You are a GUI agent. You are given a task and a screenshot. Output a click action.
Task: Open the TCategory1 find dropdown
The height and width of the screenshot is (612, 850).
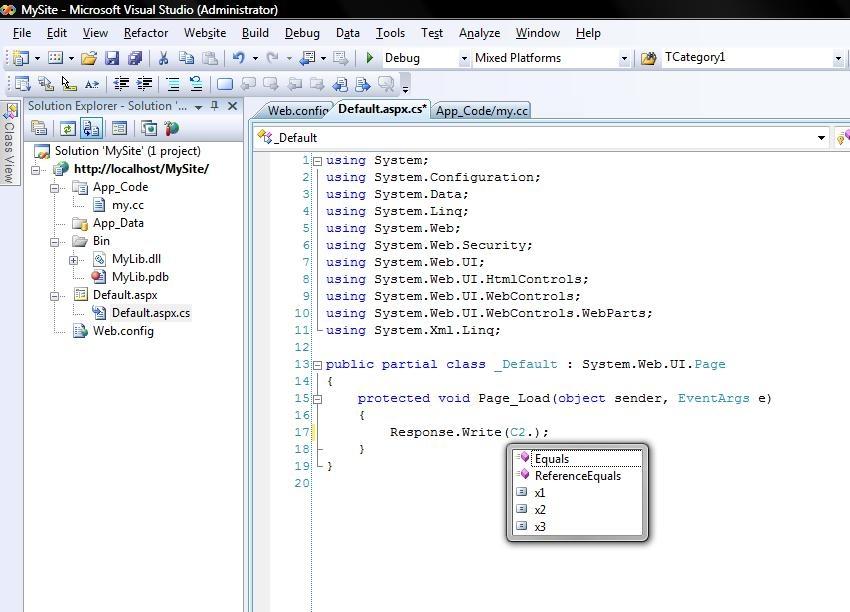[838, 59]
